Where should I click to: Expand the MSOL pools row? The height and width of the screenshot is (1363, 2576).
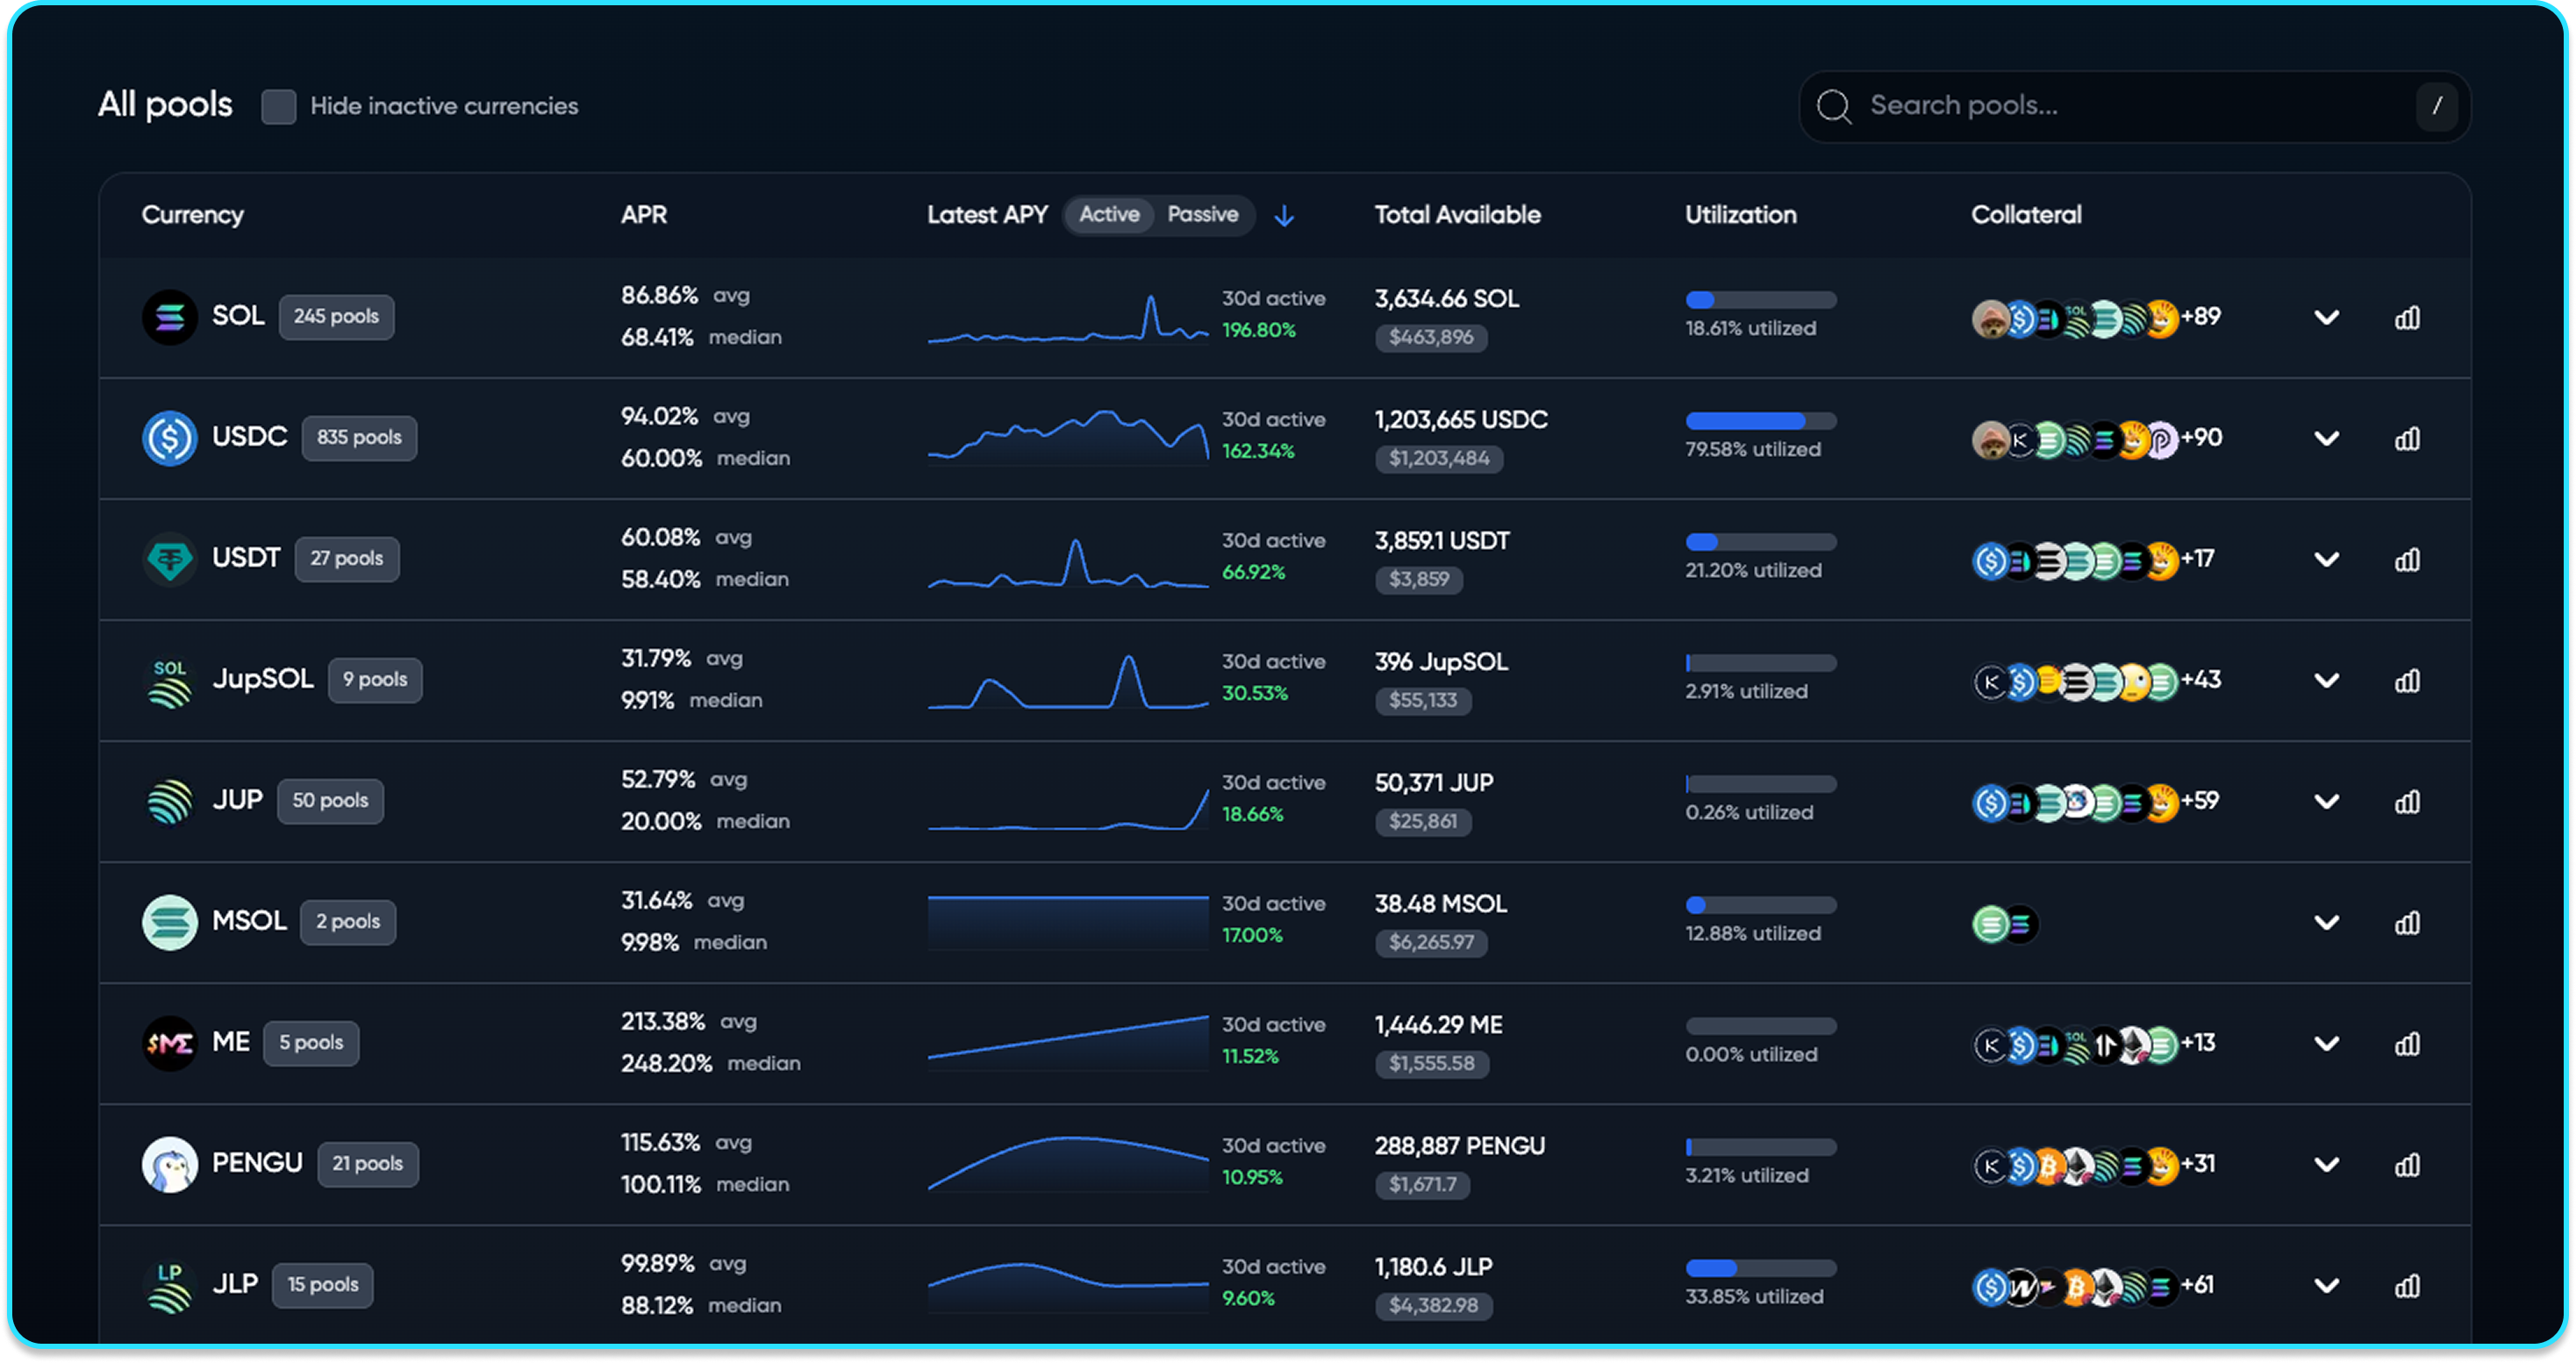click(2326, 923)
